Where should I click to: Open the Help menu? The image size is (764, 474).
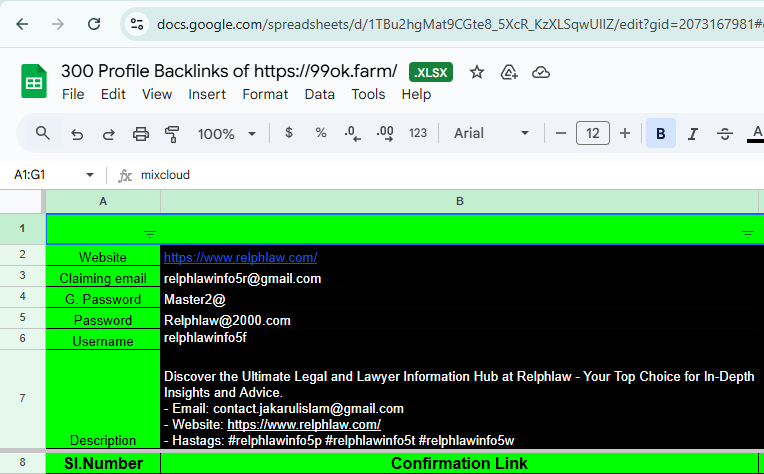(x=416, y=94)
